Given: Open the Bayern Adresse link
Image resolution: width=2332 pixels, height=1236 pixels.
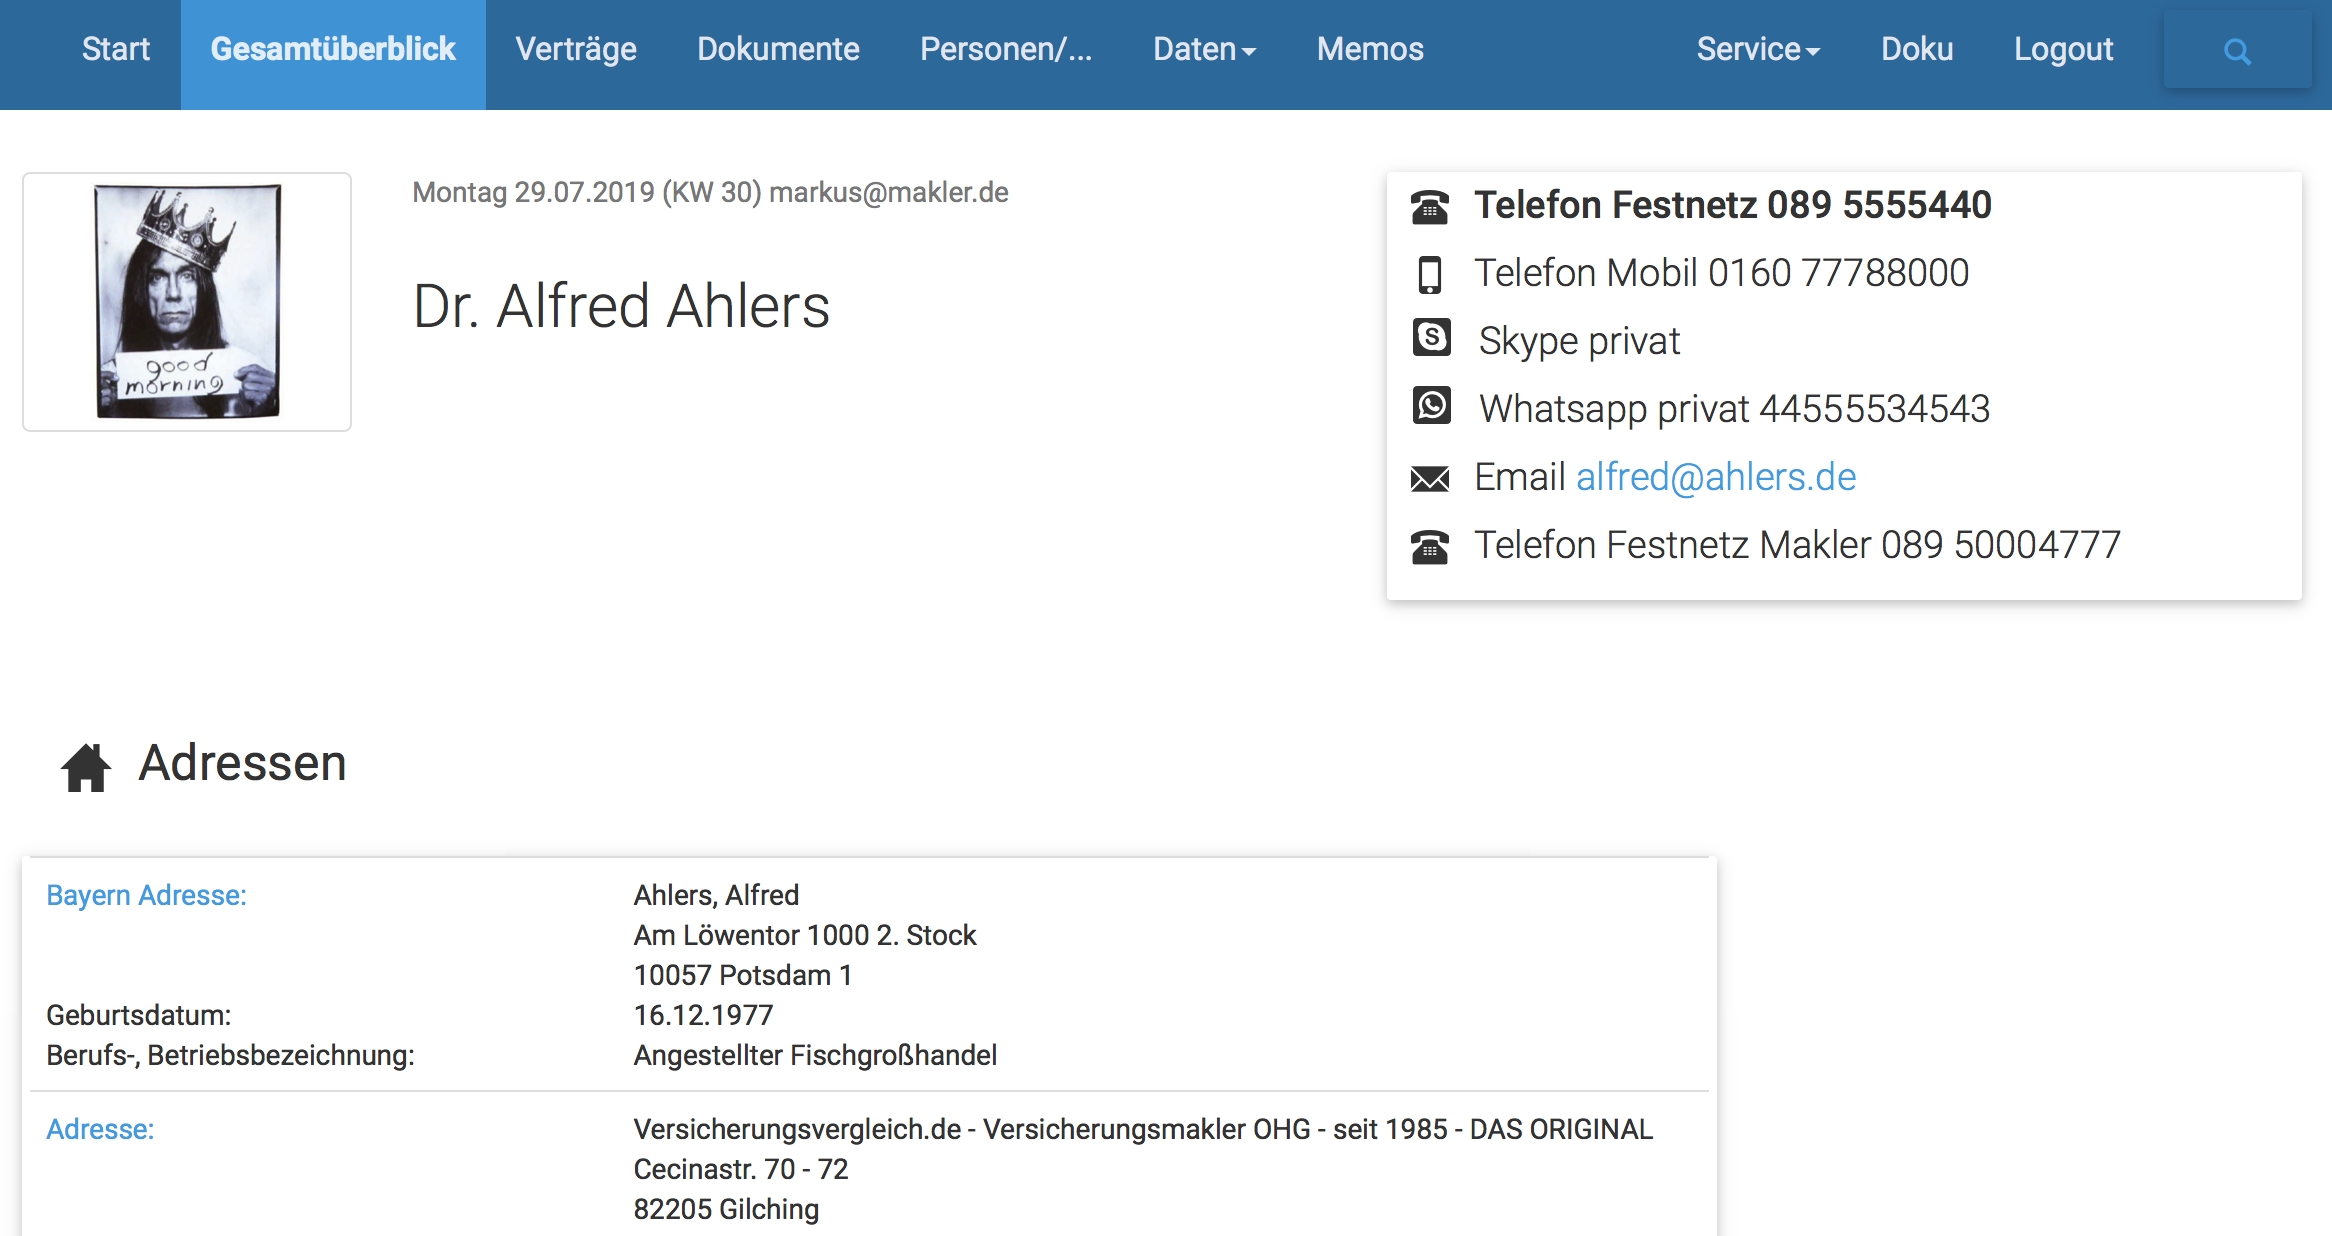Looking at the screenshot, I should 146,895.
